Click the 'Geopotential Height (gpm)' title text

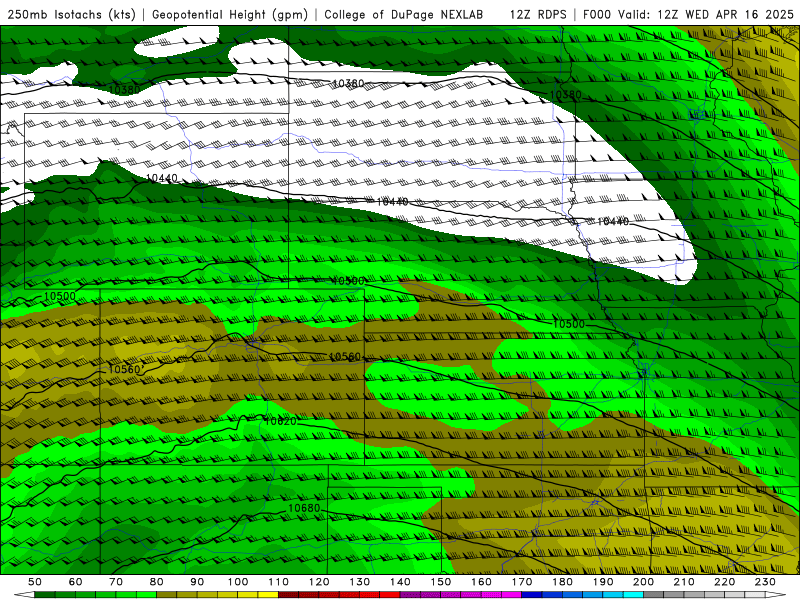[230, 15]
